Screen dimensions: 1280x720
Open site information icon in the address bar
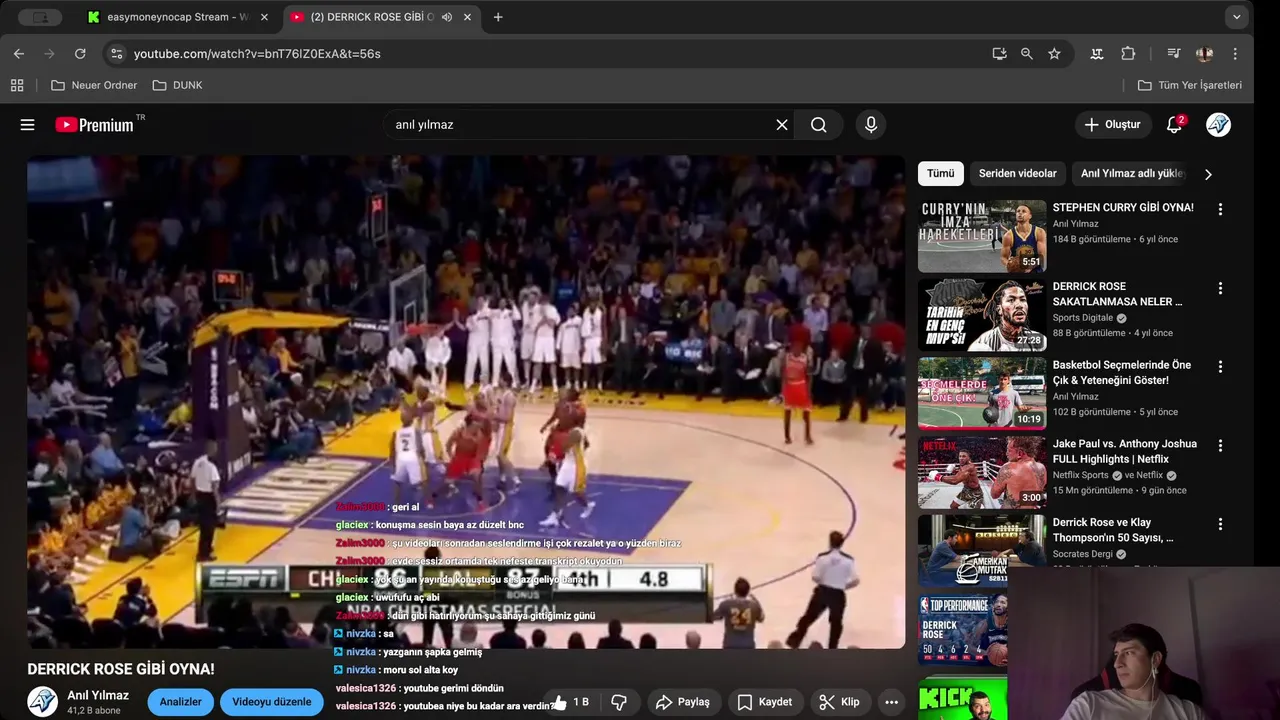coord(116,54)
